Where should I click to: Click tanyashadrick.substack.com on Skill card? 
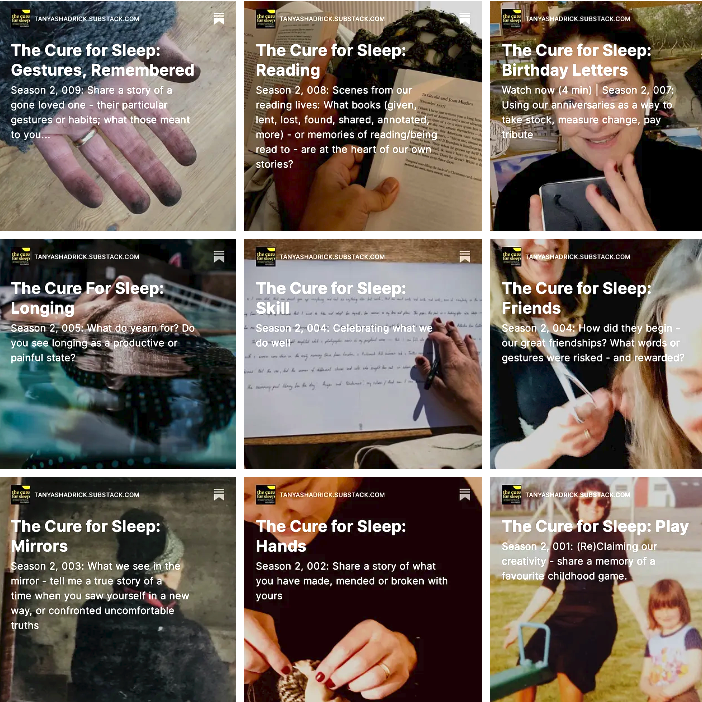pyautogui.click(x=332, y=257)
